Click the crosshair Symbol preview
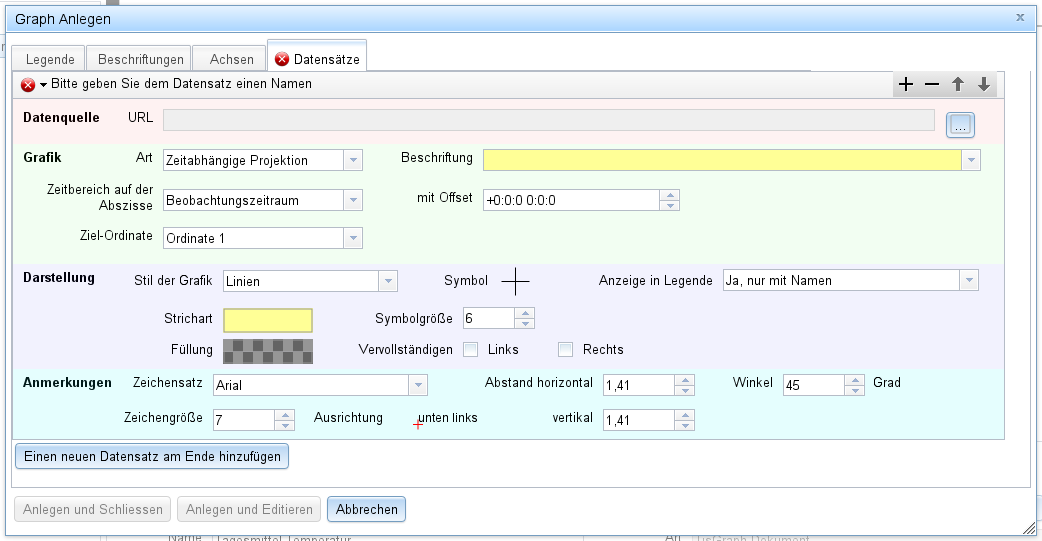This screenshot has height=541, width=1042. tap(515, 282)
